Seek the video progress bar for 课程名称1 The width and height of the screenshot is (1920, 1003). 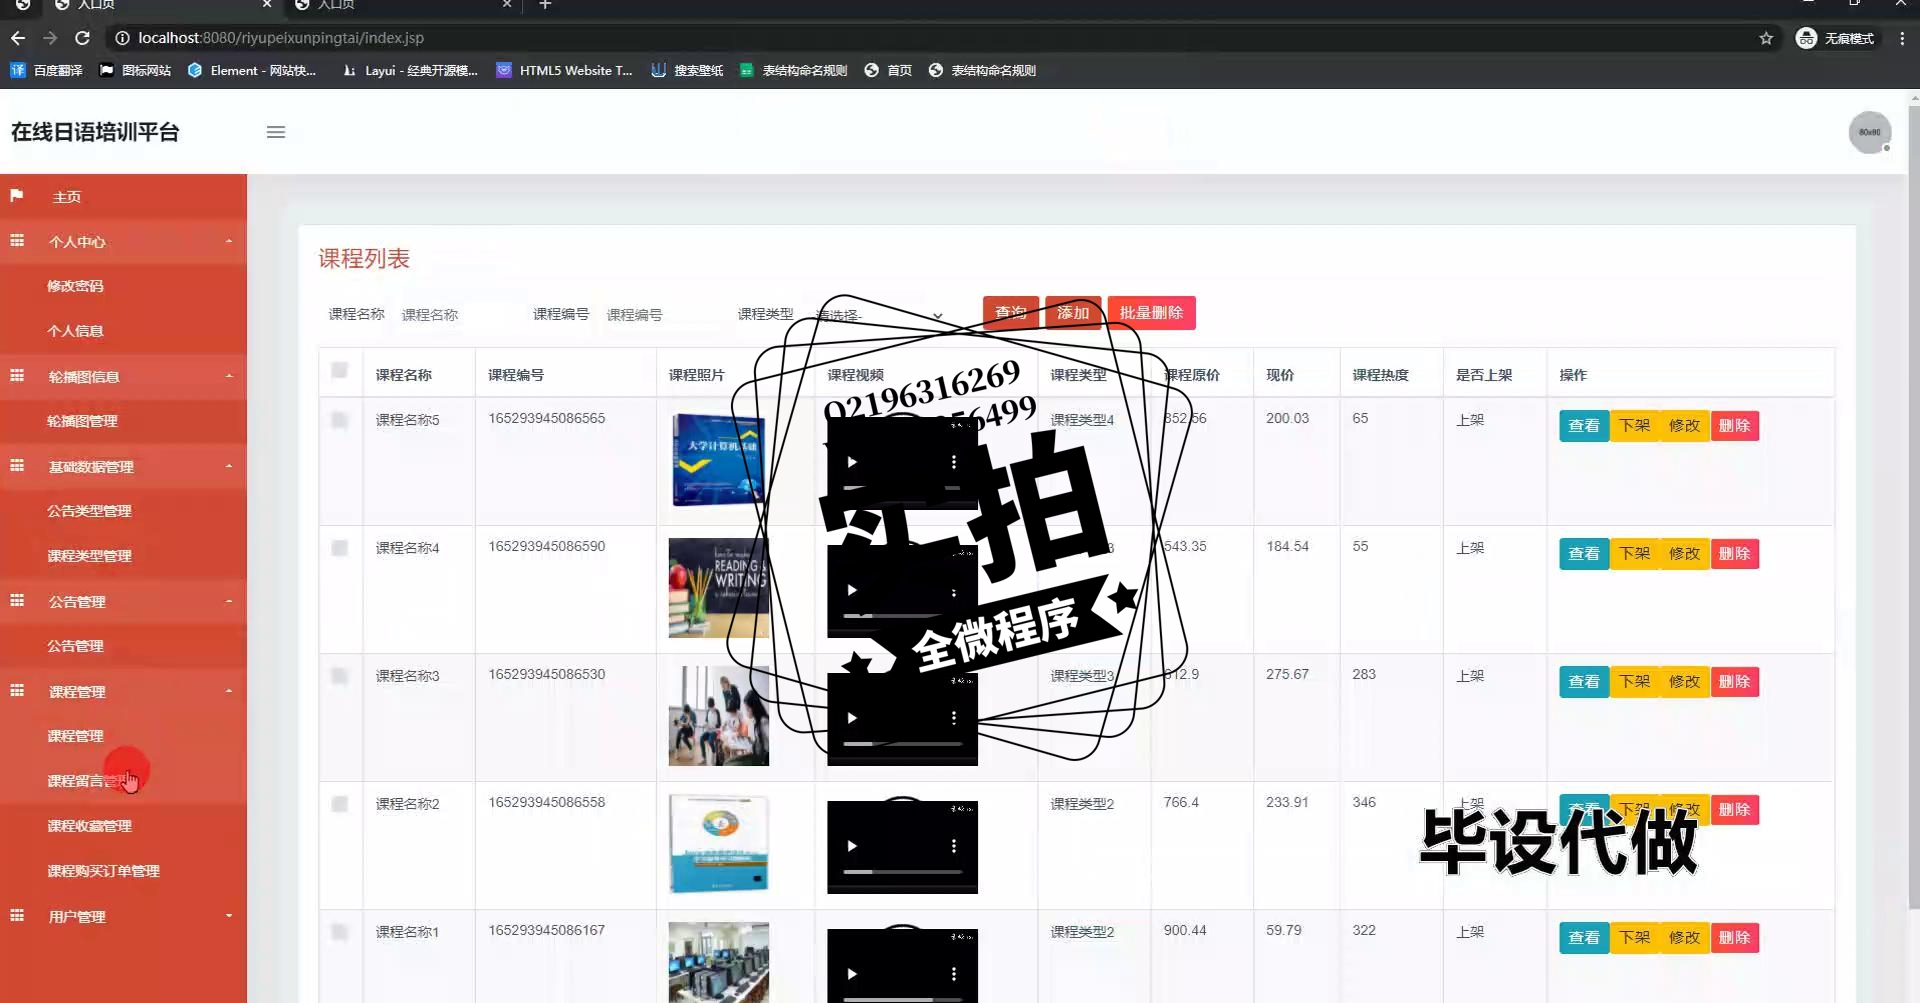902,999
